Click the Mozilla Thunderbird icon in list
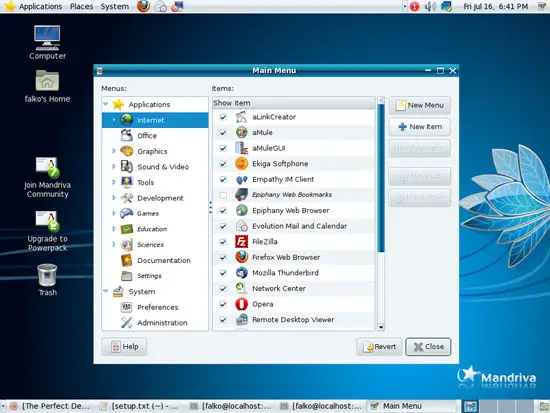 pos(241,273)
